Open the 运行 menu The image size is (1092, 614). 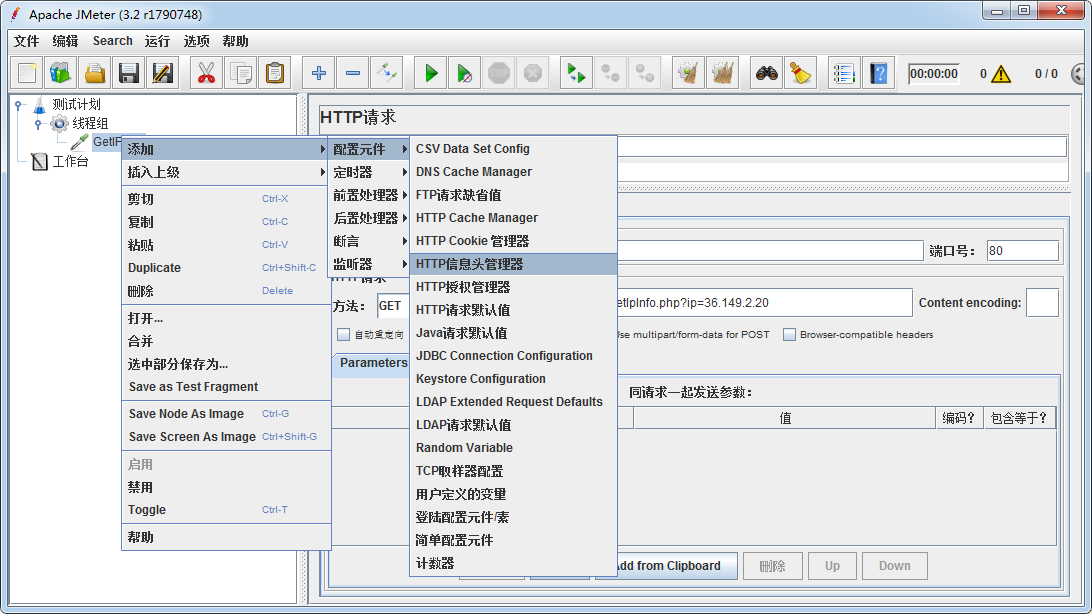pyautogui.click(x=157, y=41)
